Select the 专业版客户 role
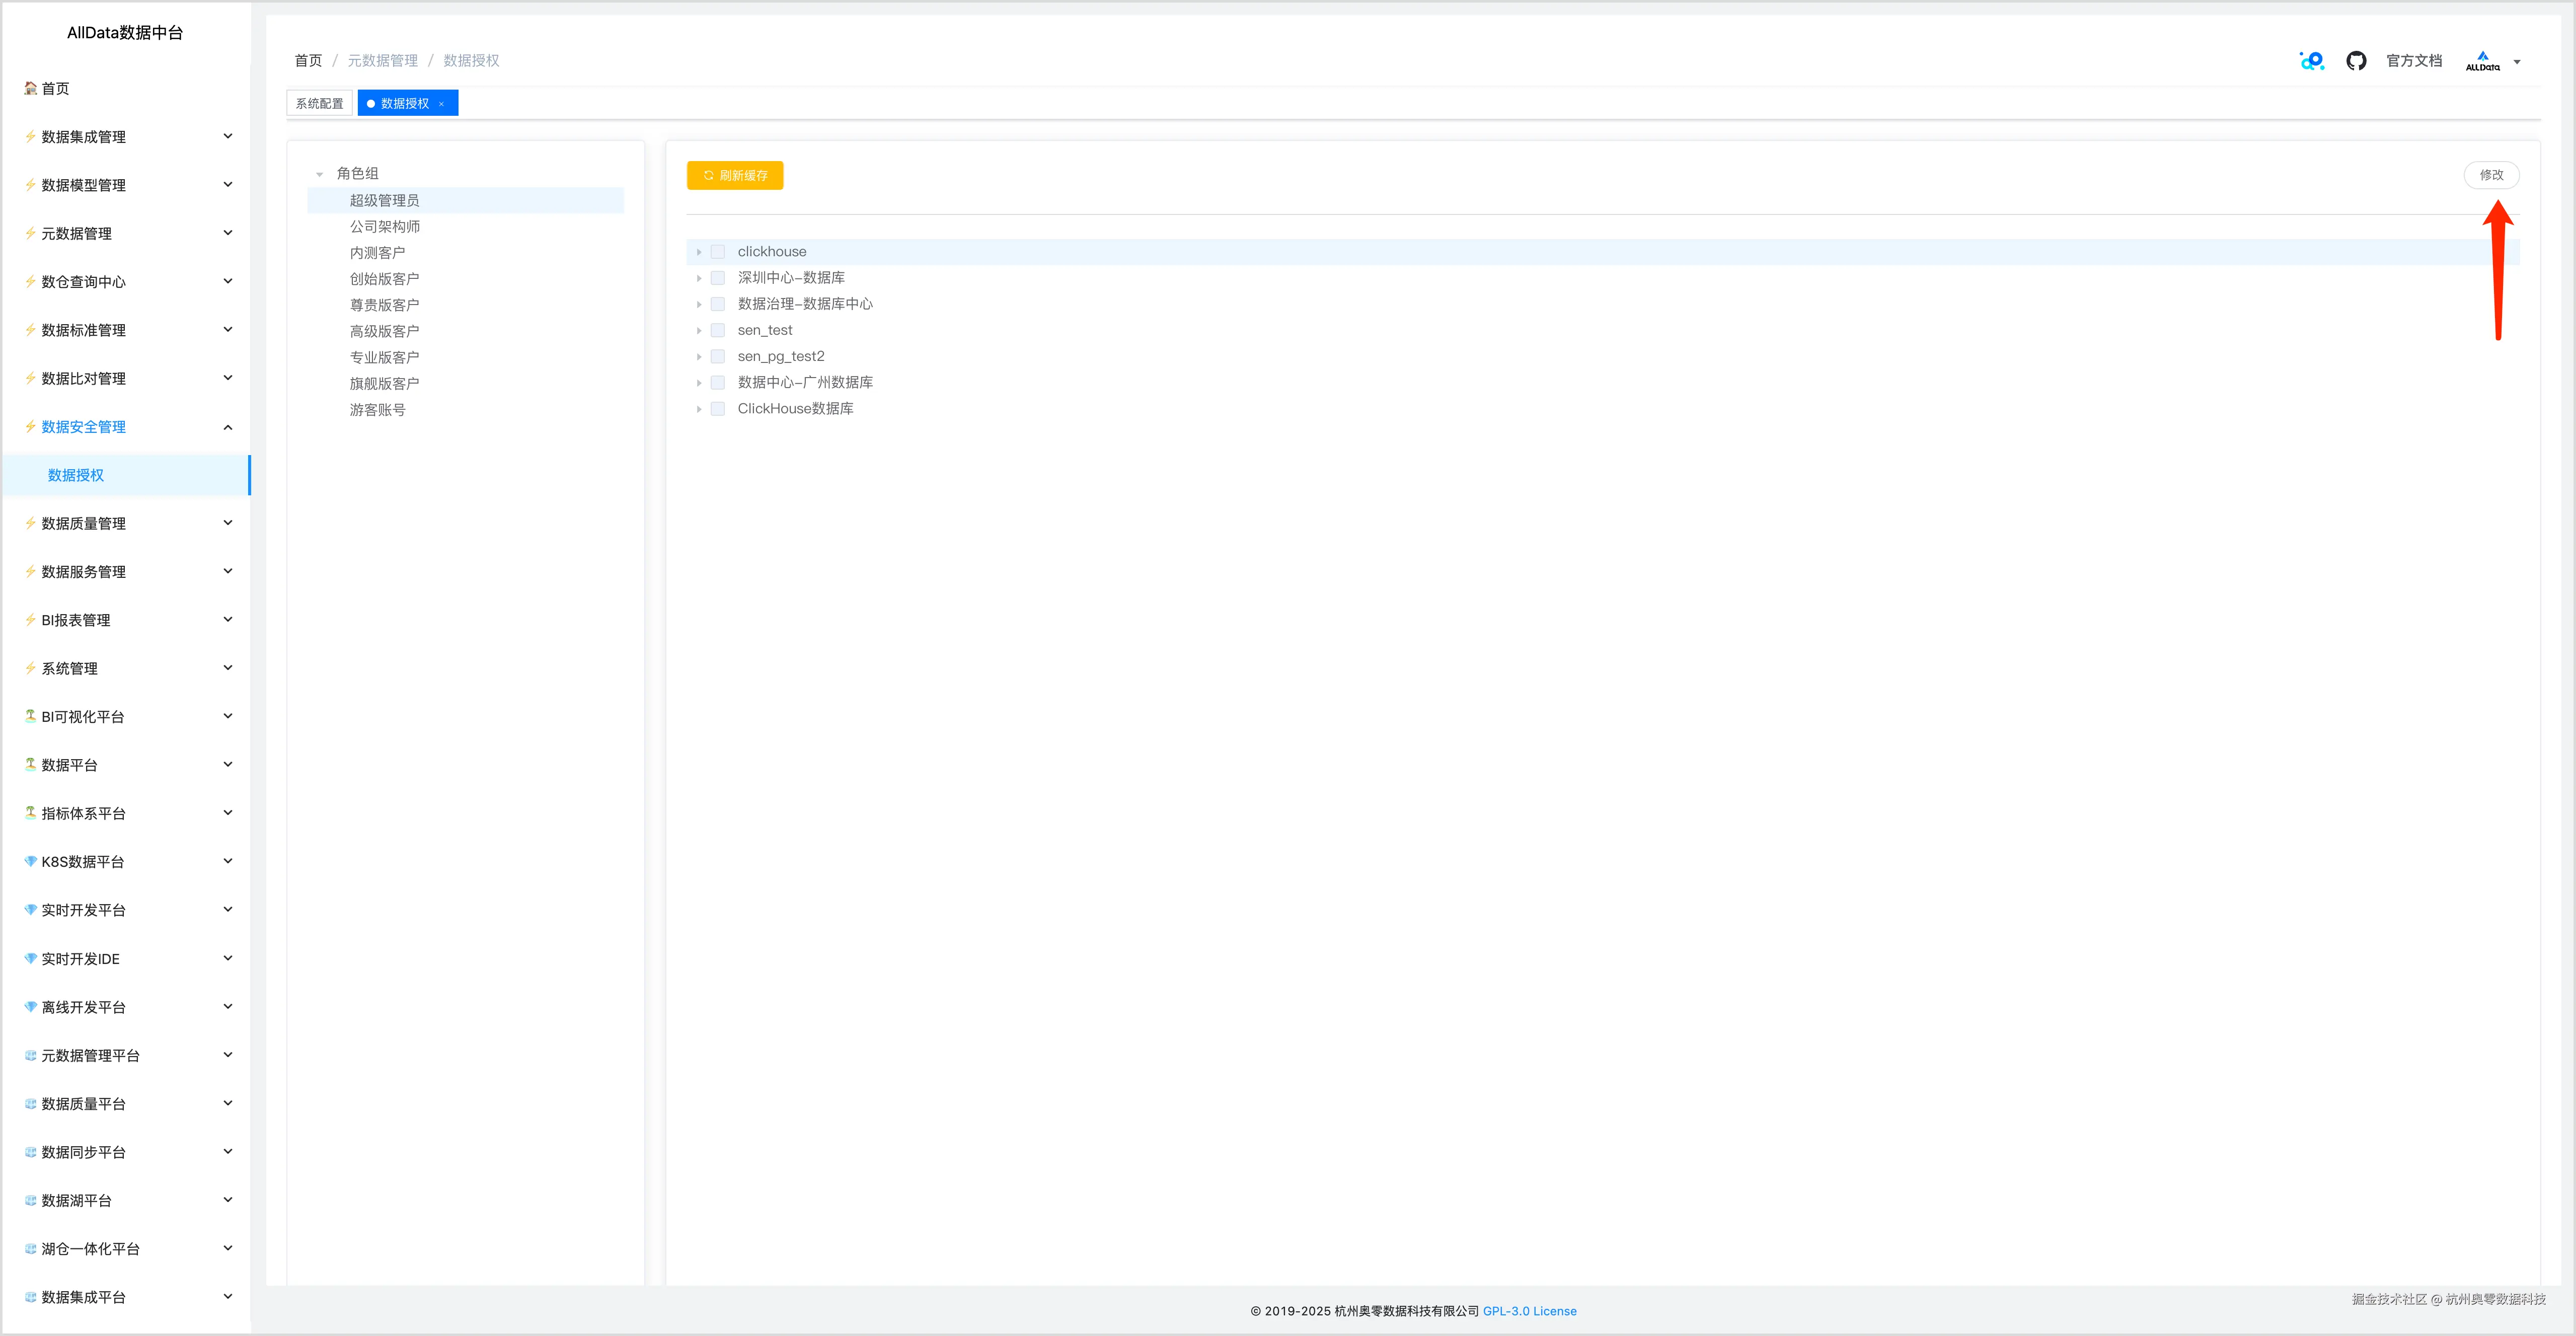This screenshot has height=1336, width=2576. (x=466, y=357)
